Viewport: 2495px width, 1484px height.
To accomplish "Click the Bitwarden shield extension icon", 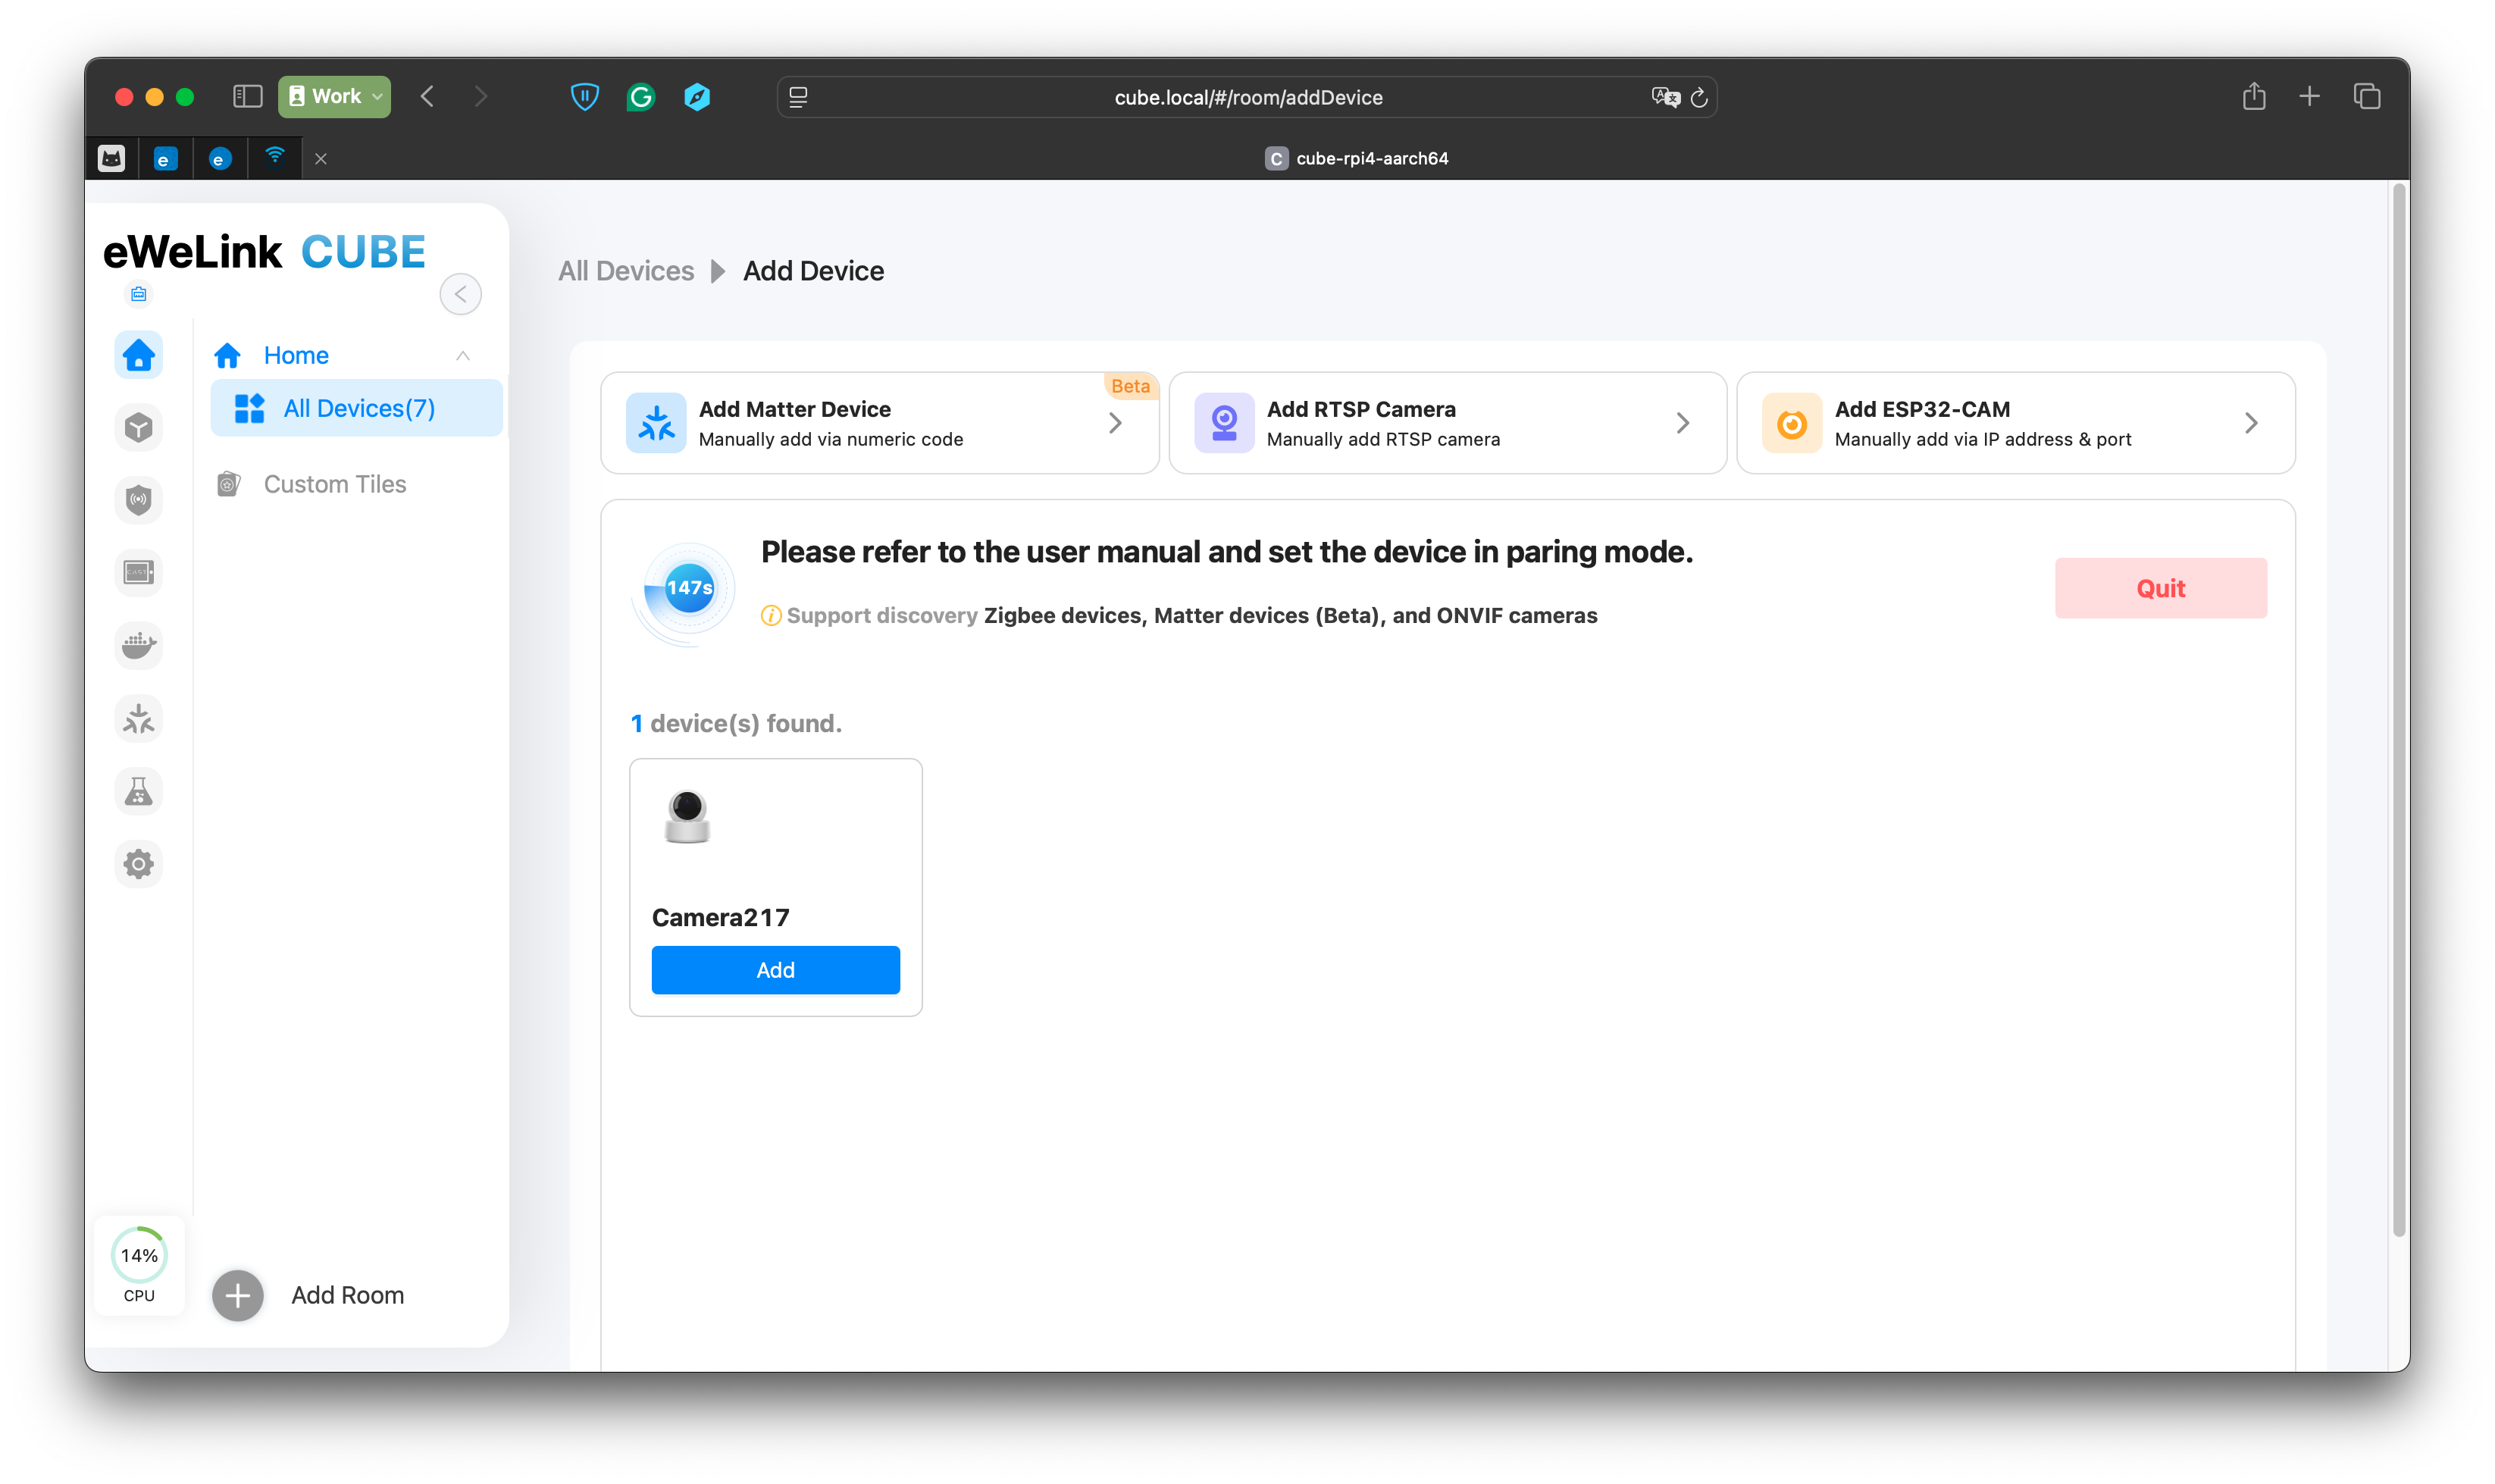I will (584, 97).
